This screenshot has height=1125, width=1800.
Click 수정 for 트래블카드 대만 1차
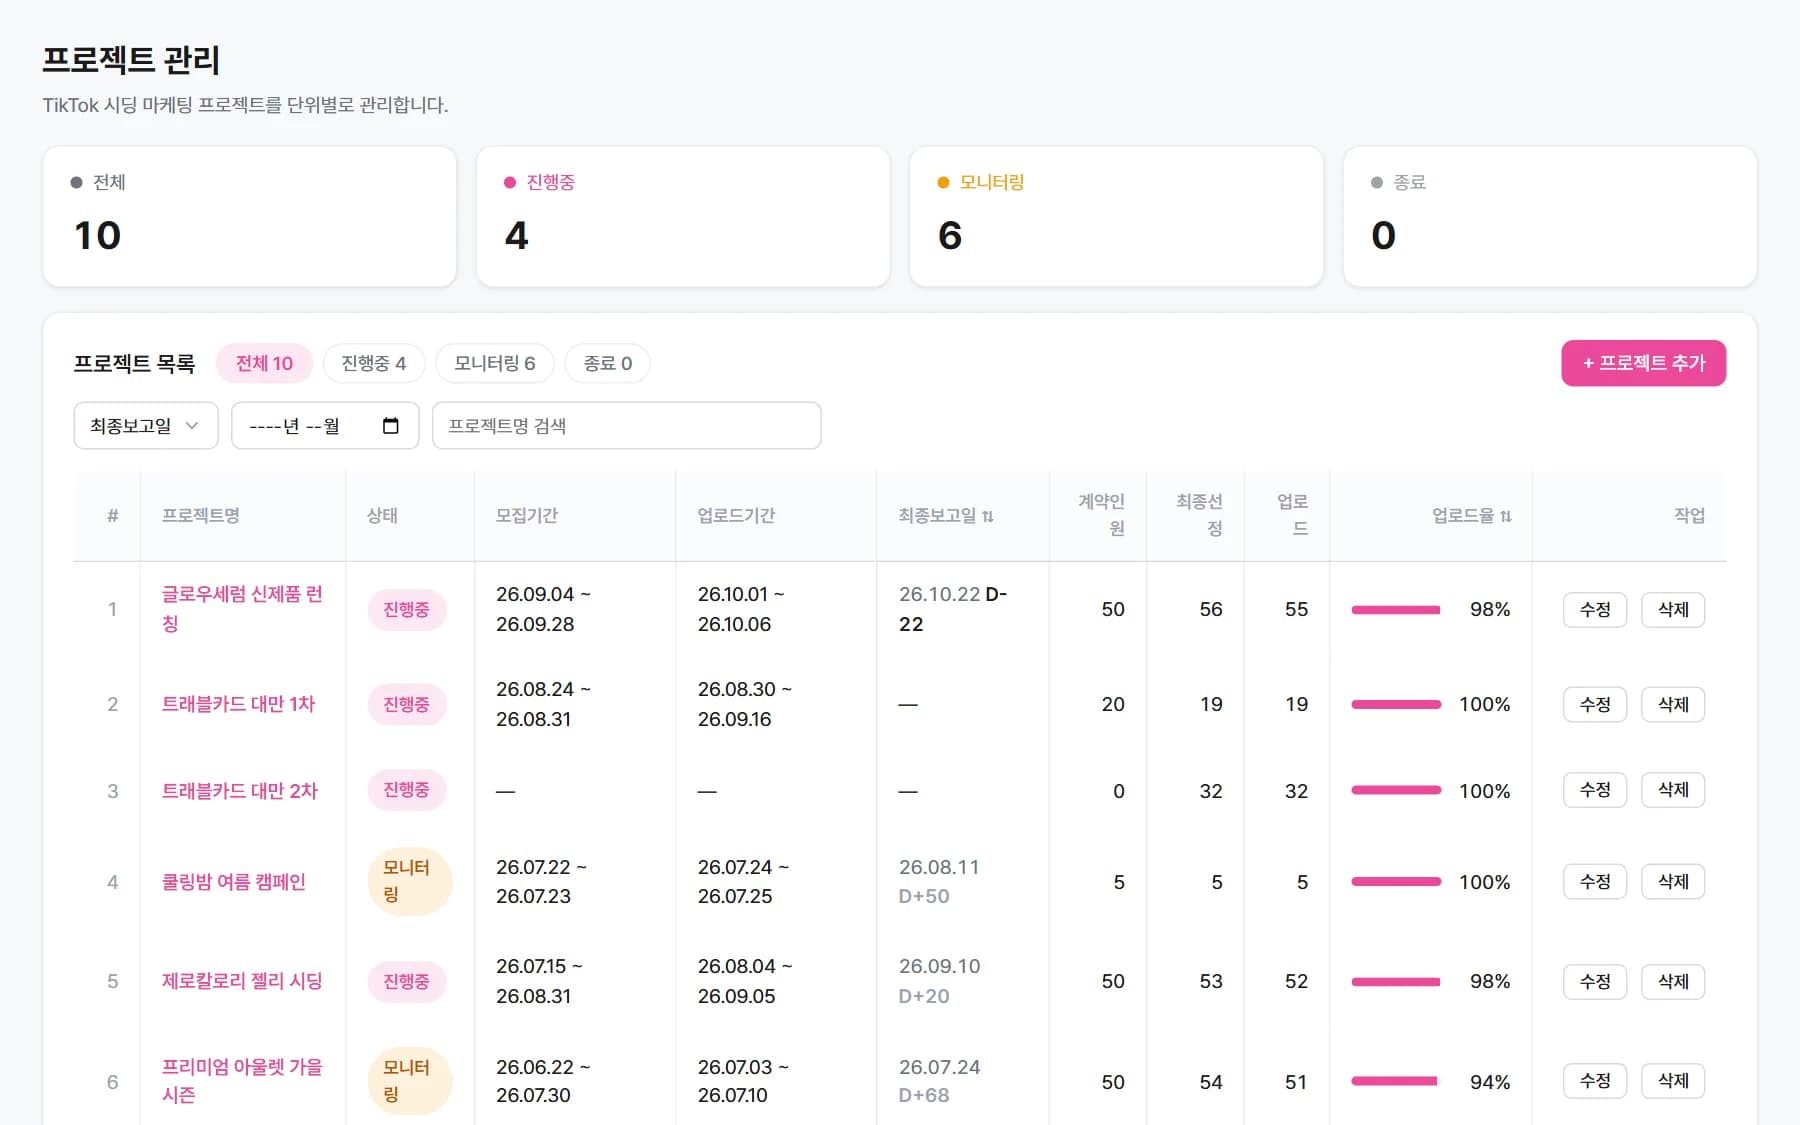1595,705
